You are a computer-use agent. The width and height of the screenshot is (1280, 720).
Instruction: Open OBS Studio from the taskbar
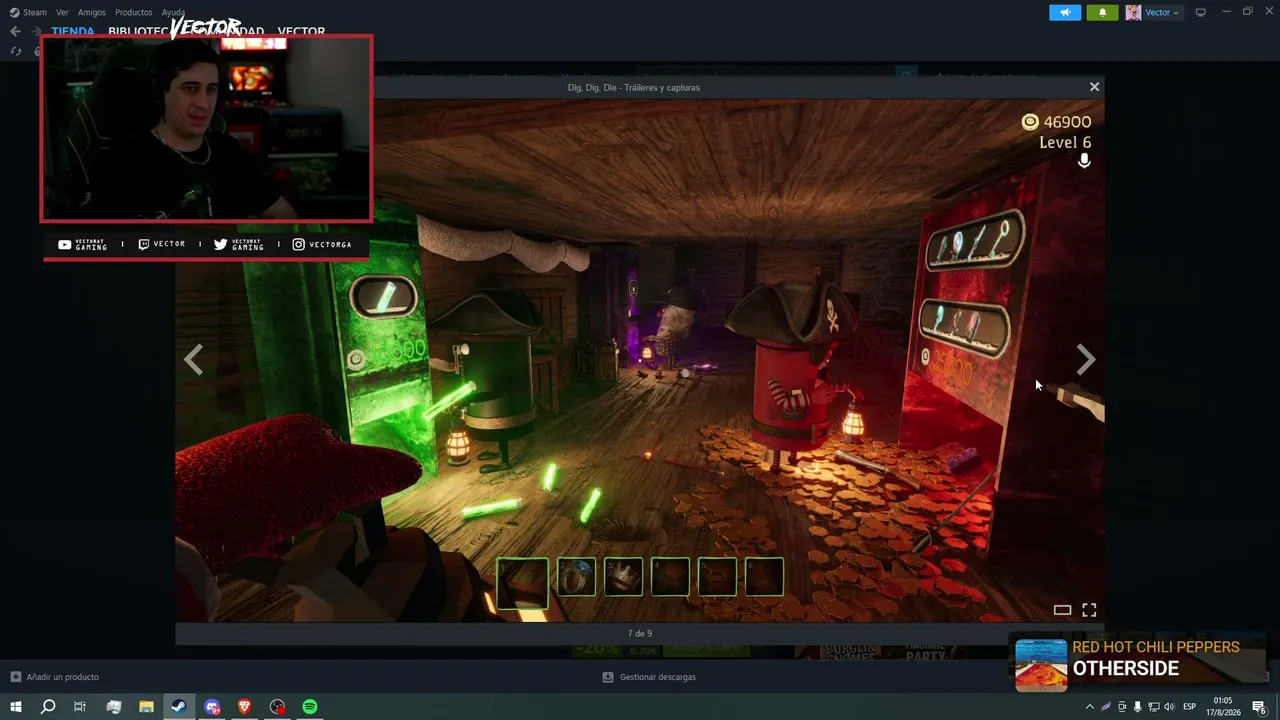point(277,707)
